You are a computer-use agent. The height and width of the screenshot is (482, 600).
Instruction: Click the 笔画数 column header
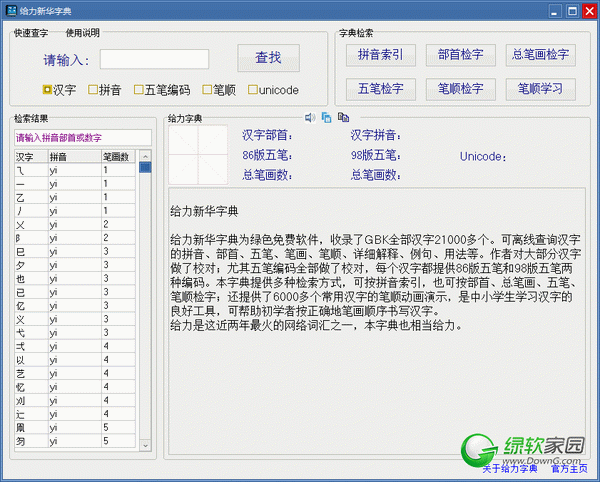(x=118, y=156)
